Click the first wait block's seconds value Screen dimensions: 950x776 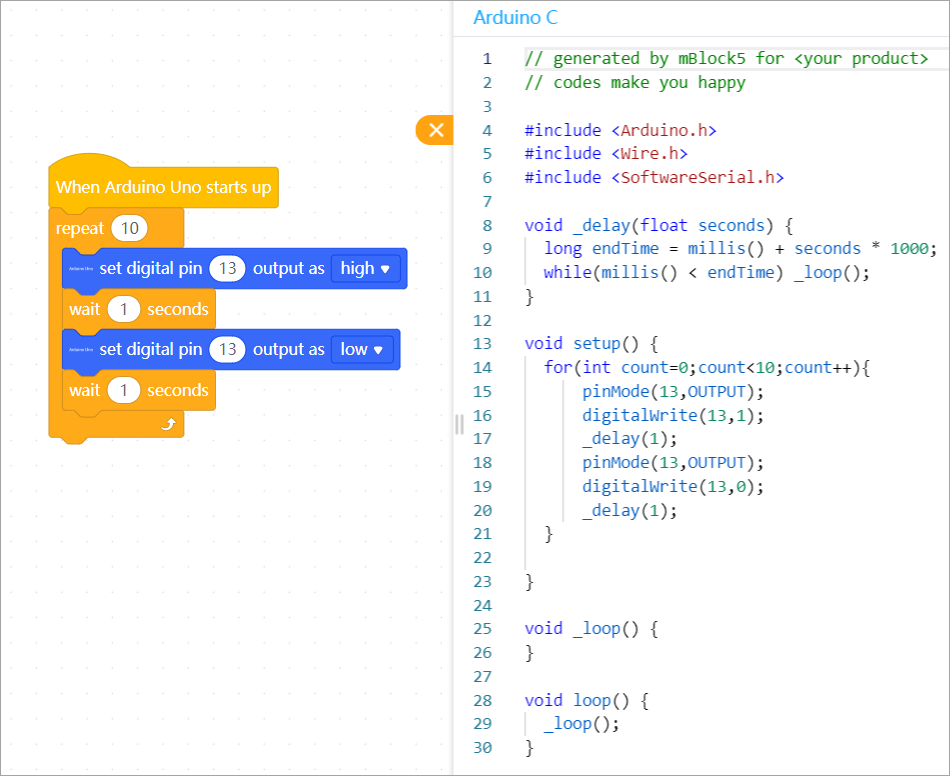click(x=124, y=310)
